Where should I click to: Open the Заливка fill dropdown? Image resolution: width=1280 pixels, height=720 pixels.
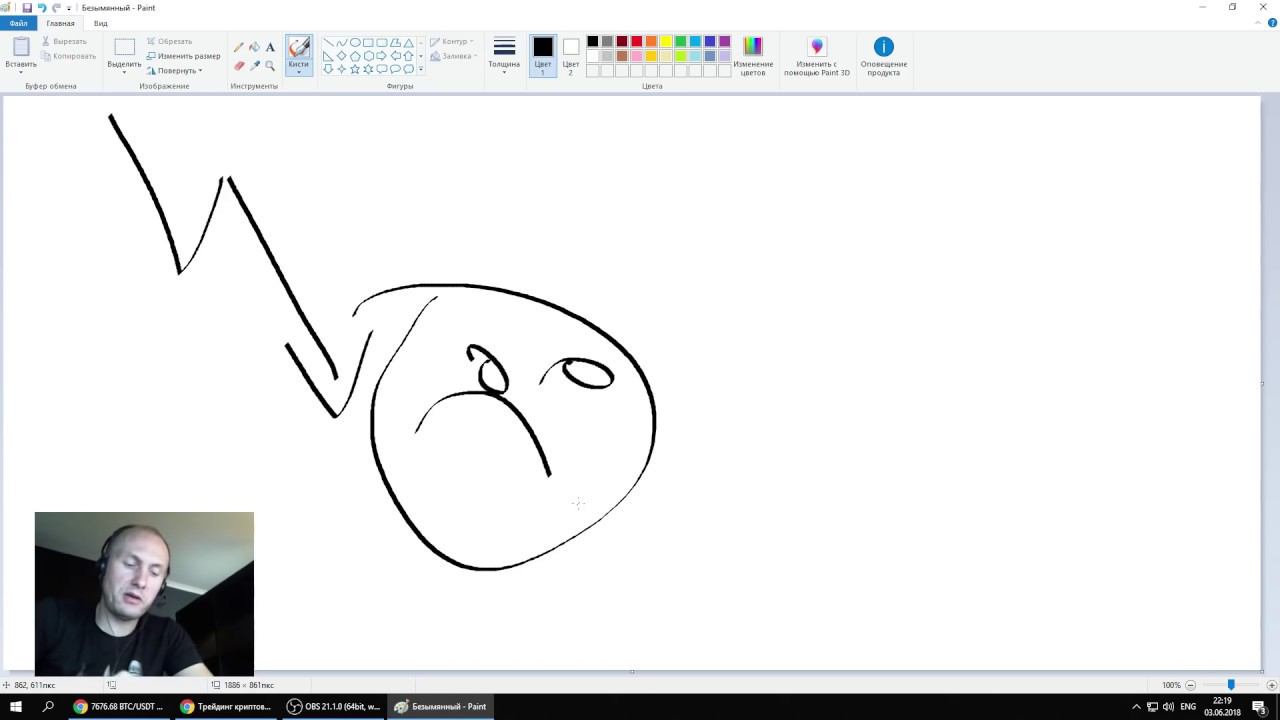click(454, 56)
